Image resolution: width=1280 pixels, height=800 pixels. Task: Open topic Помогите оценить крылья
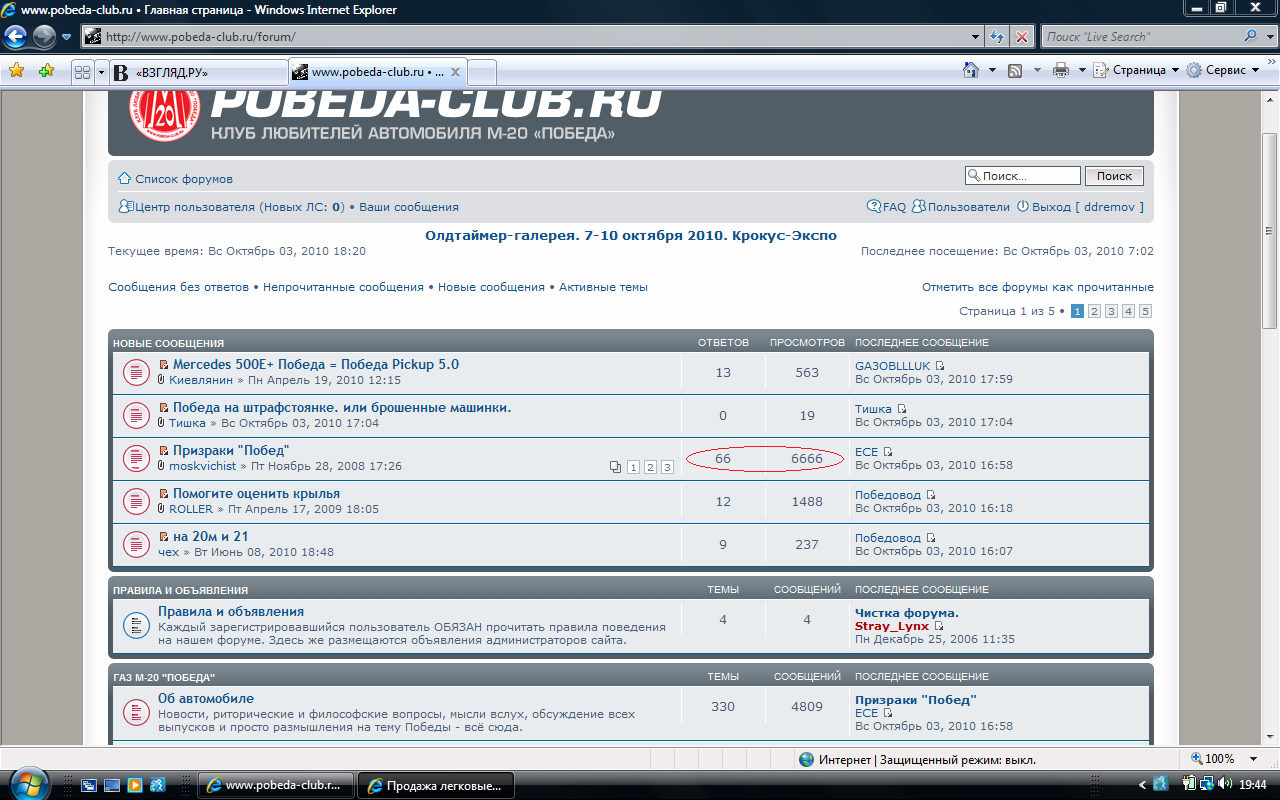tap(256, 493)
